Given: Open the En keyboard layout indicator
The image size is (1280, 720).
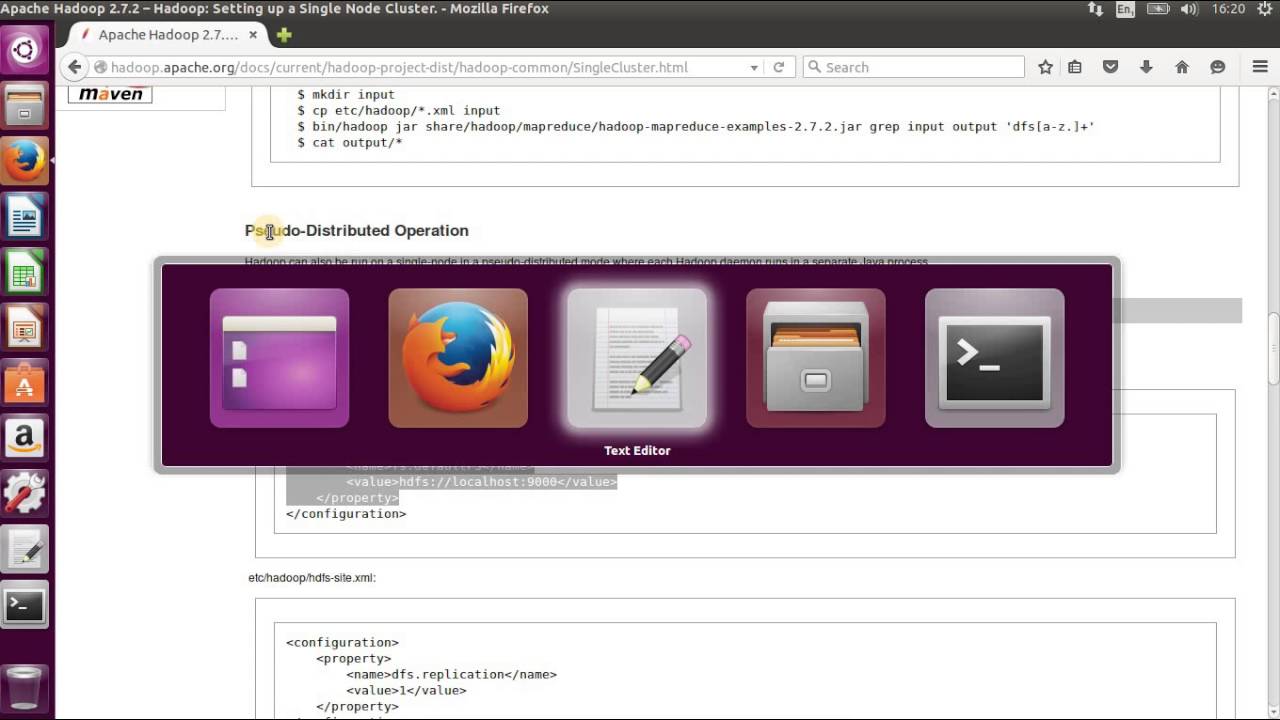Looking at the screenshot, I should [1125, 9].
